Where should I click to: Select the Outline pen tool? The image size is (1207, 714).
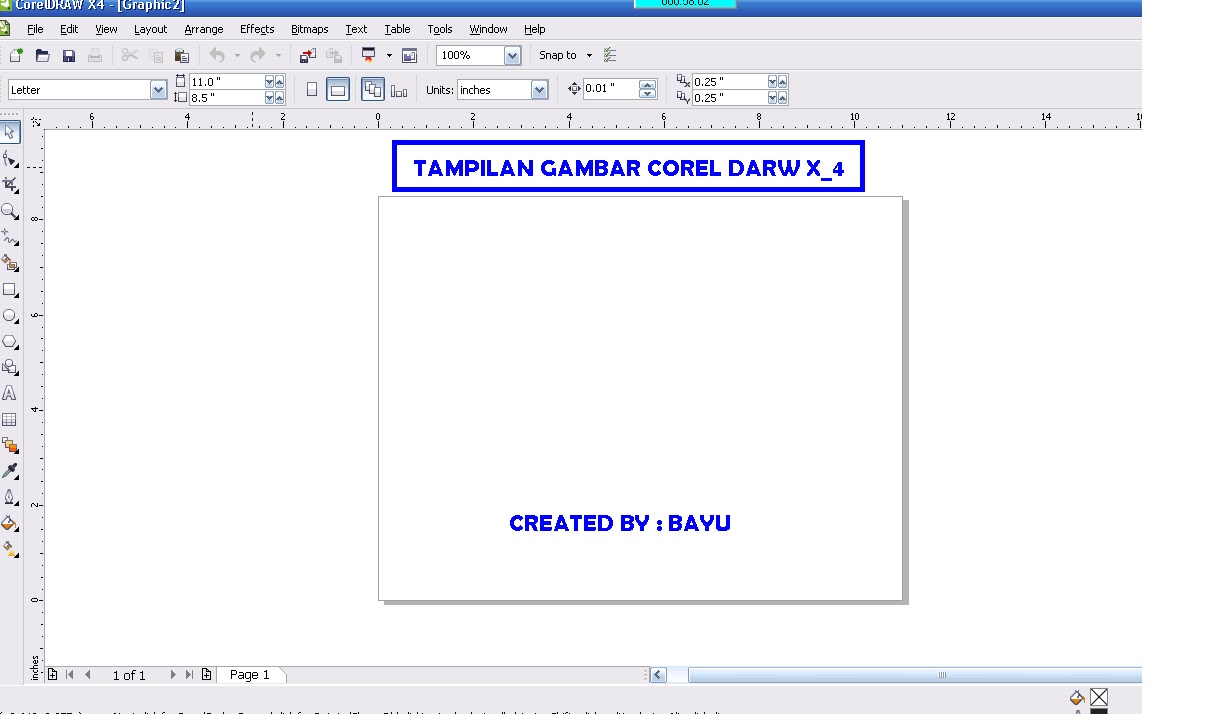coord(10,497)
